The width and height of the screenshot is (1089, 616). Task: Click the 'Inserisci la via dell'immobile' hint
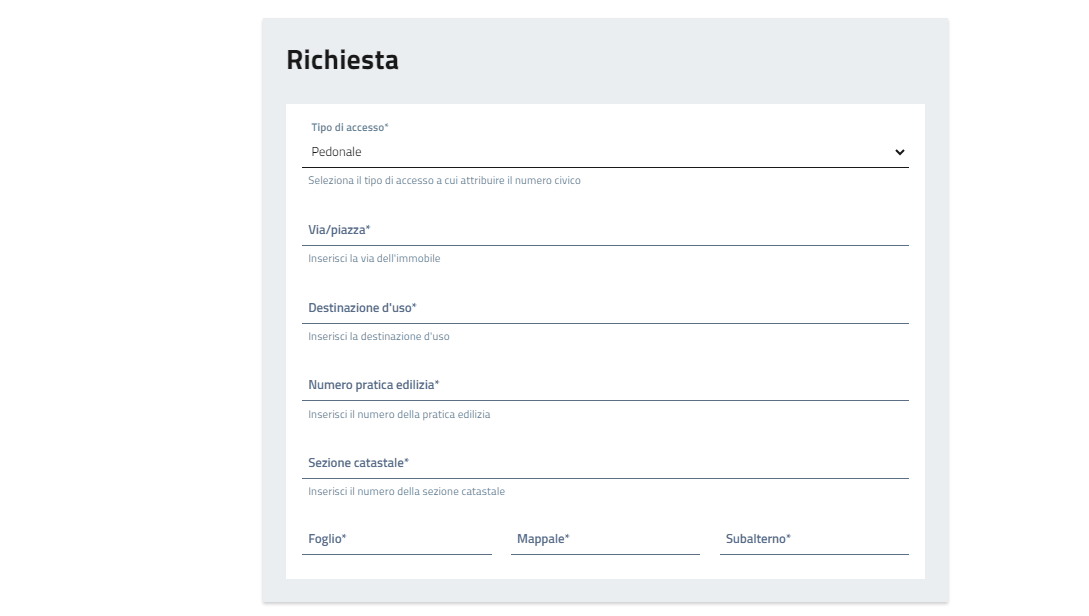374,259
